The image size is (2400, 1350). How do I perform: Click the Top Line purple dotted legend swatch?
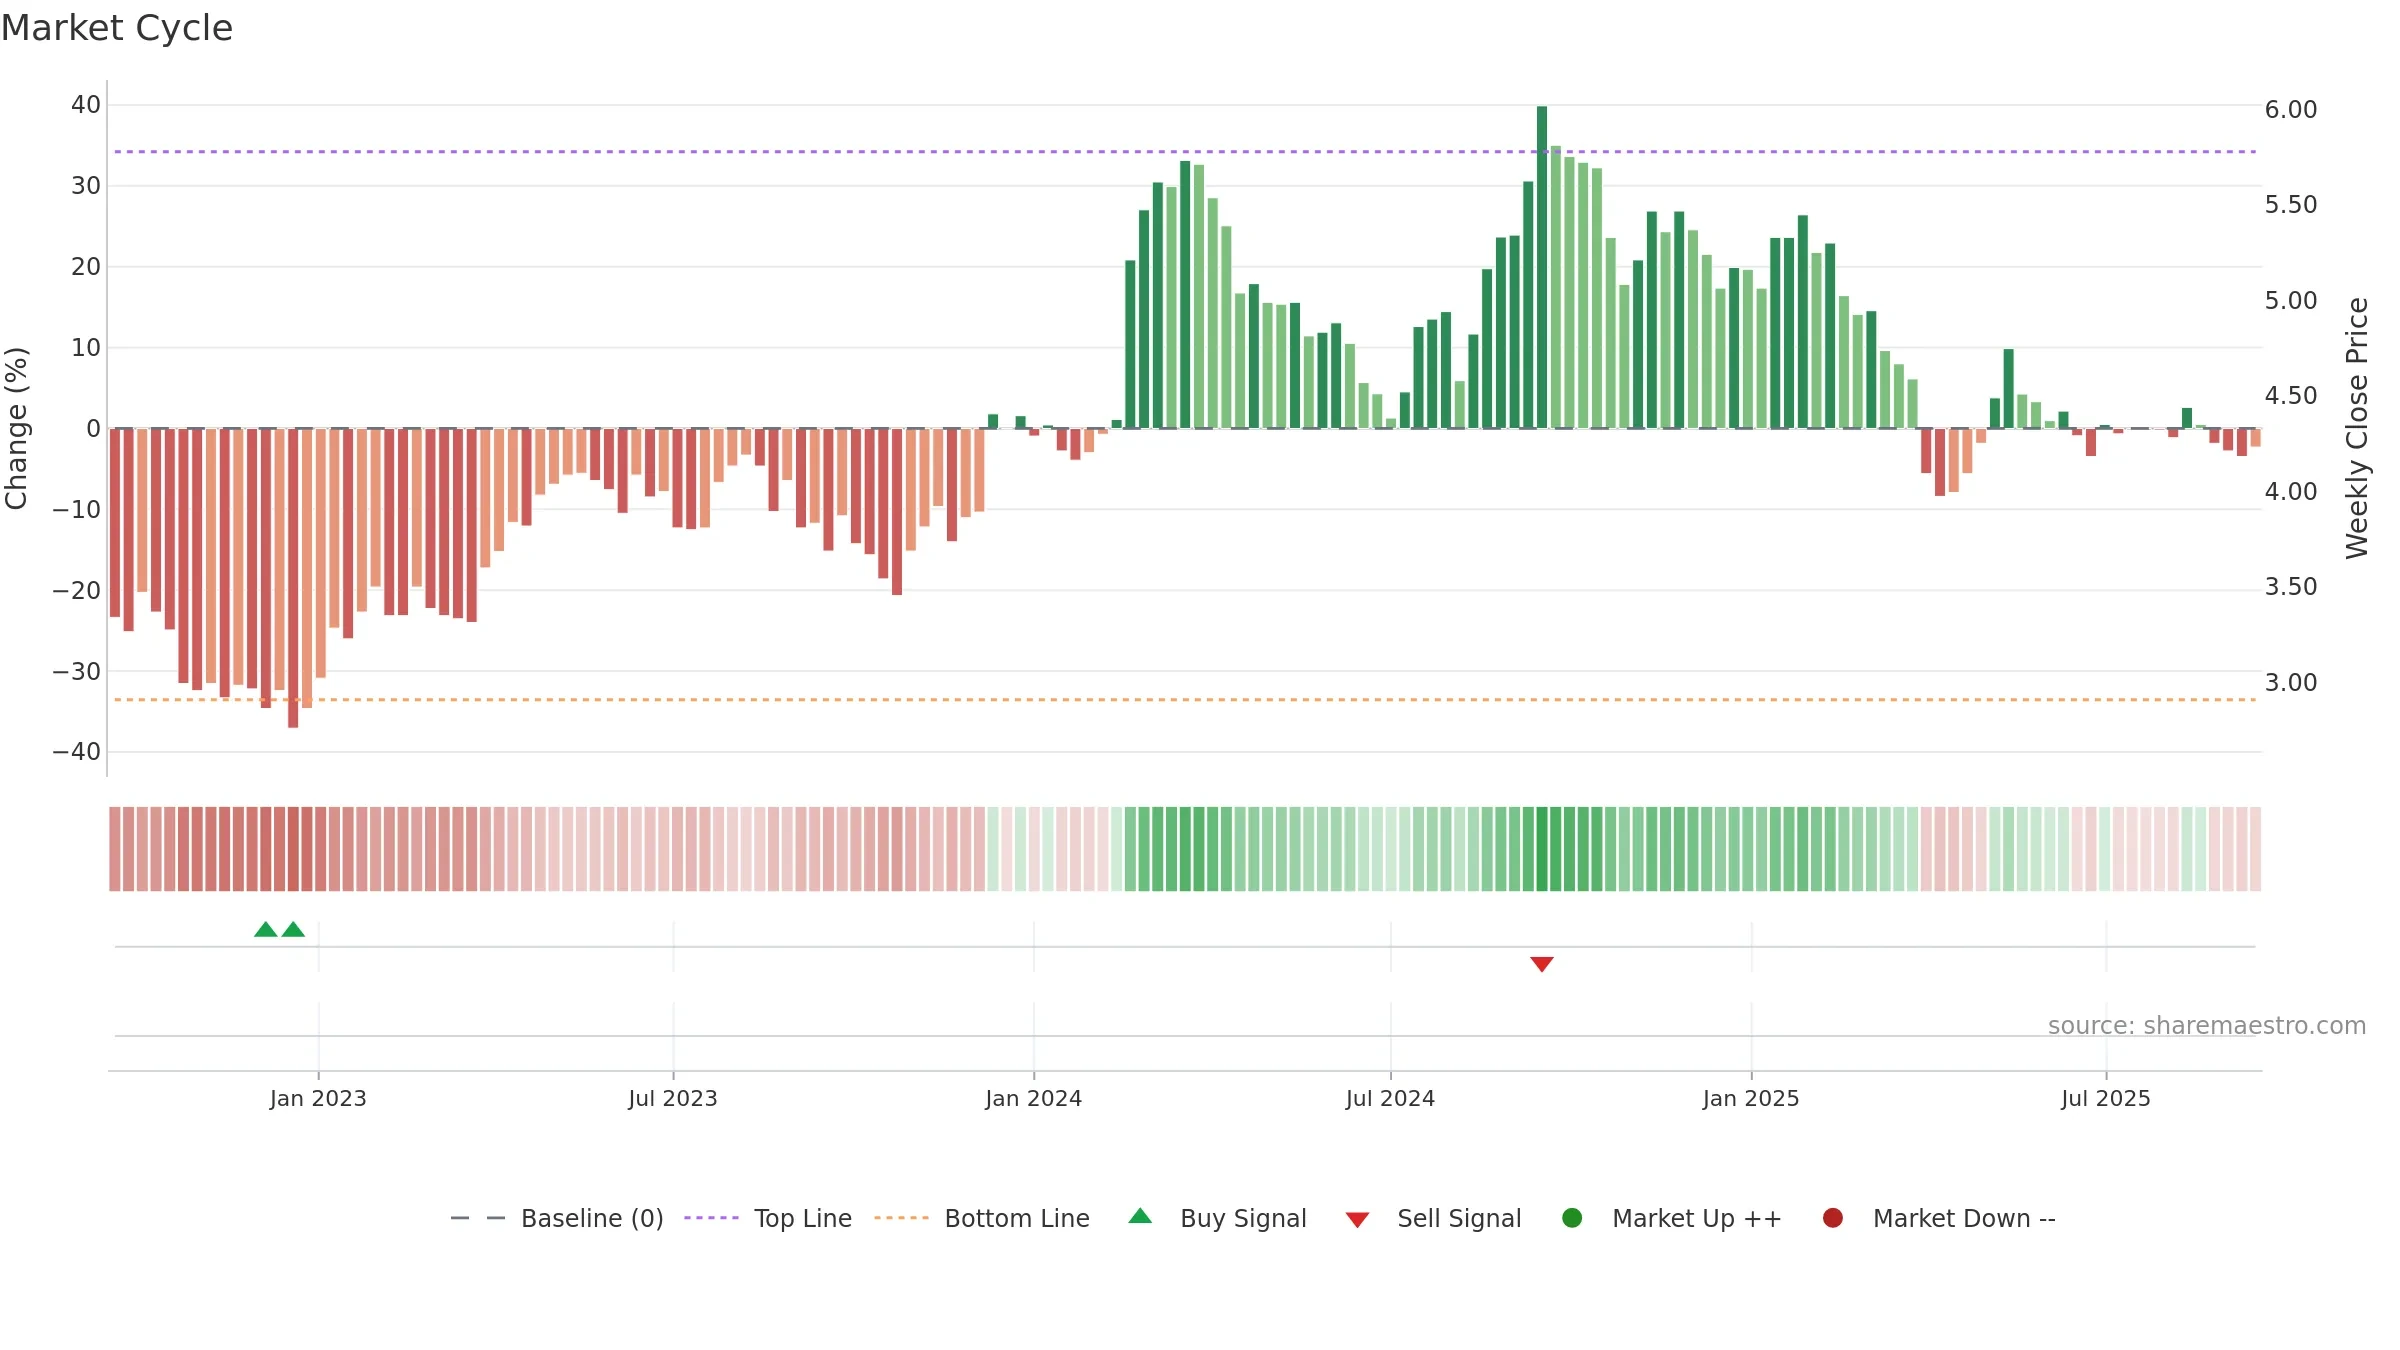712,1218
